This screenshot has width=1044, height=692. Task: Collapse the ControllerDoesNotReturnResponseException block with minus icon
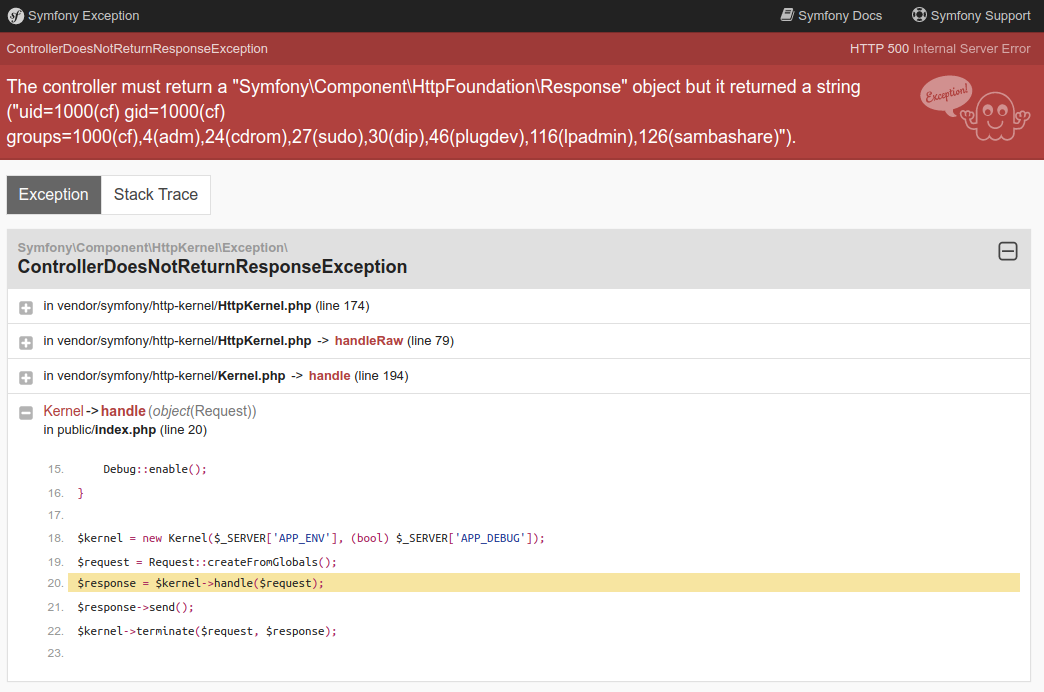(x=1008, y=252)
